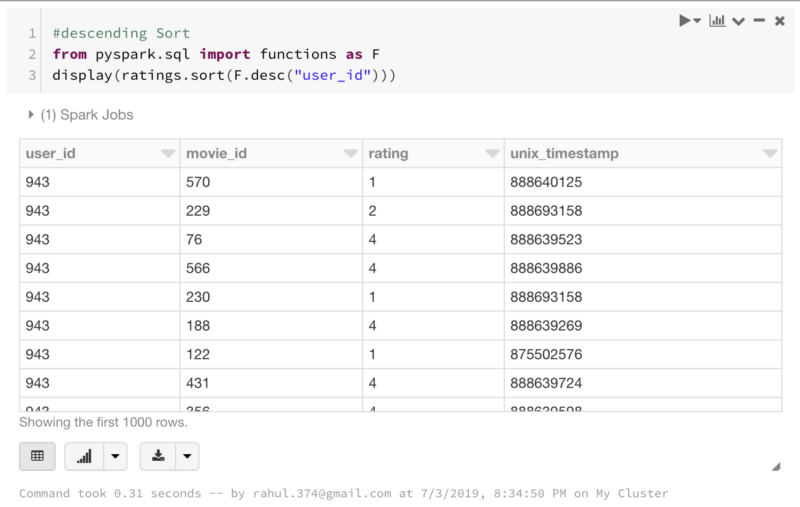Delete the cell with the X icon

coord(779,20)
